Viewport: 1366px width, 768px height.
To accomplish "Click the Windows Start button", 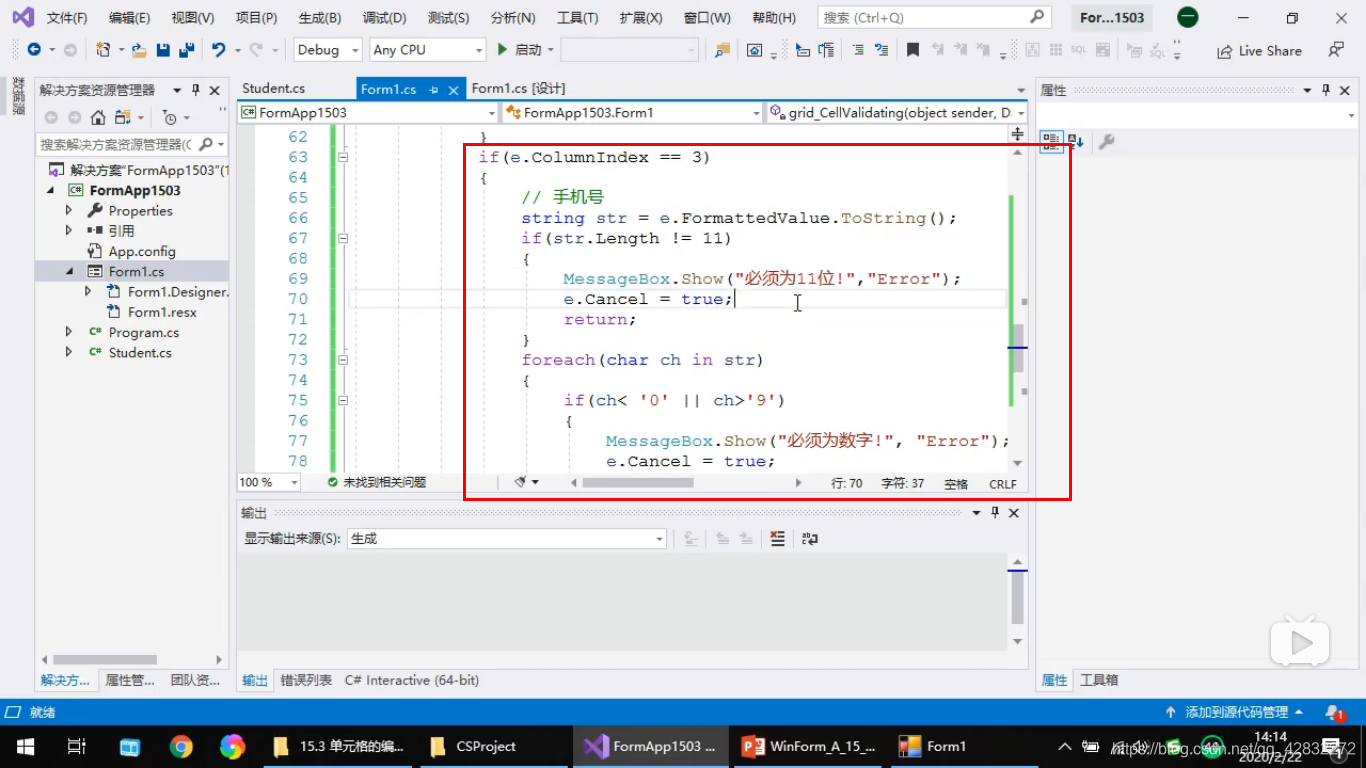I will pos(25,746).
